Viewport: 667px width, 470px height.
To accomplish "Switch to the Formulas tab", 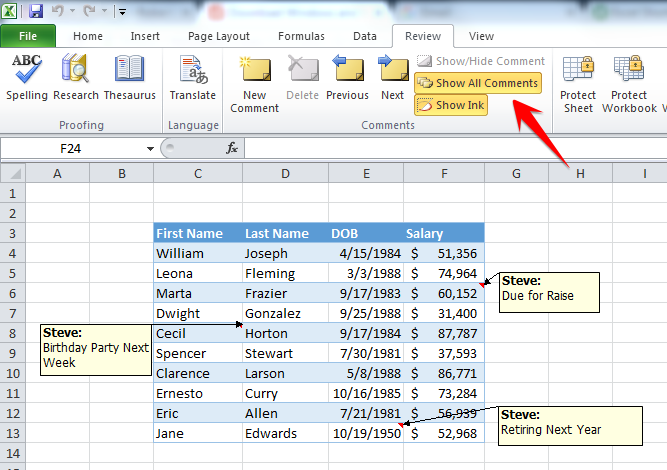I will pyautogui.click(x=301, y=36).
